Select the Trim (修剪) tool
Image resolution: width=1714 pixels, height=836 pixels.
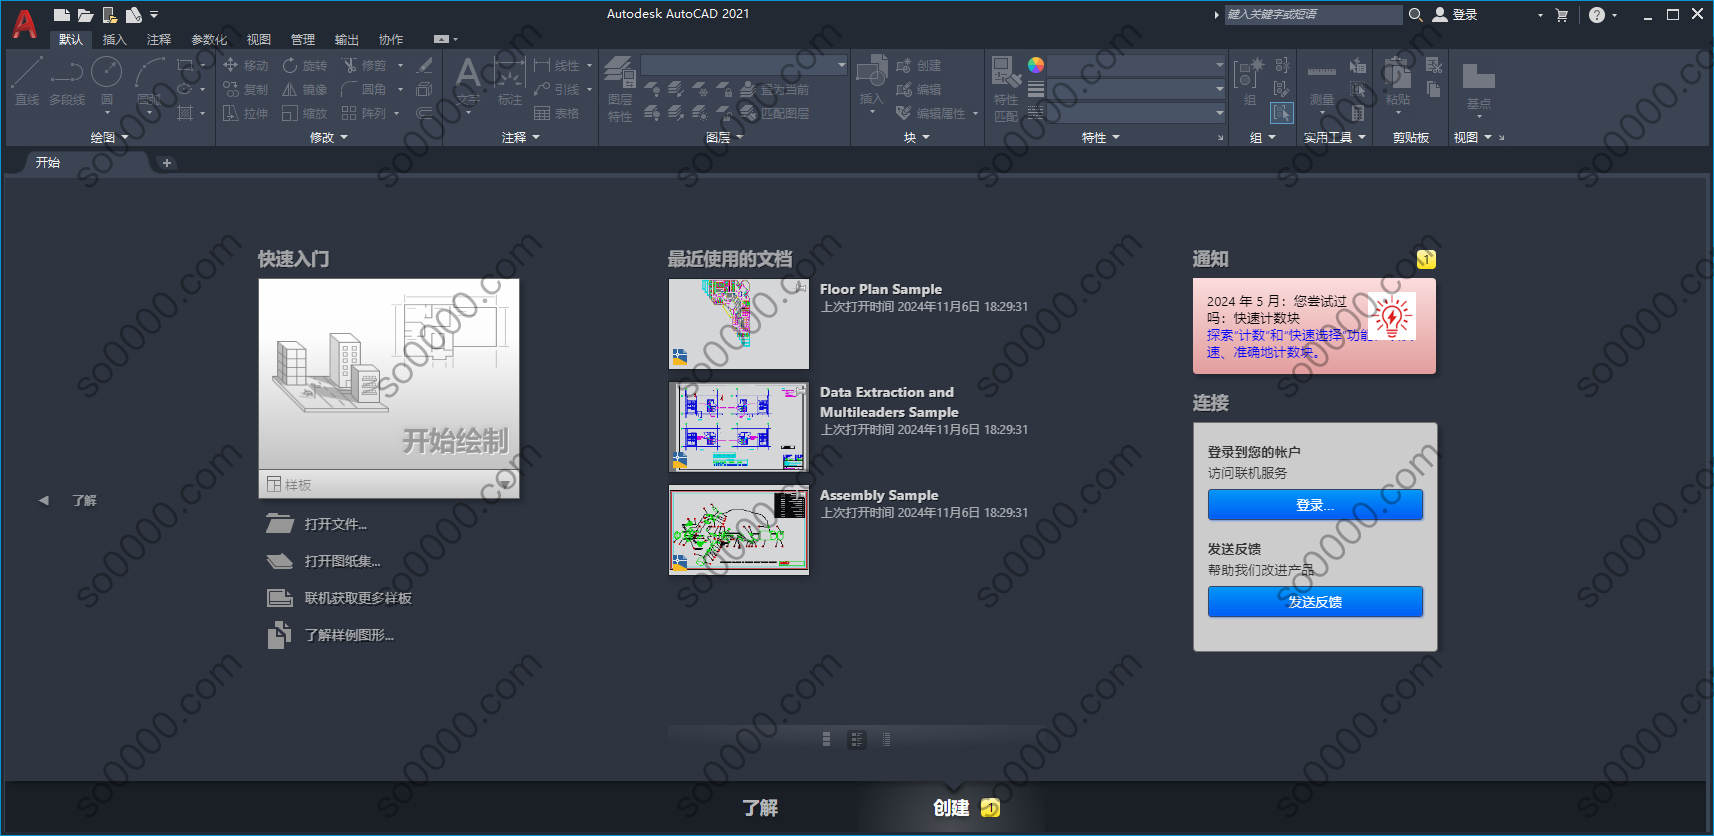pos(364,65)
